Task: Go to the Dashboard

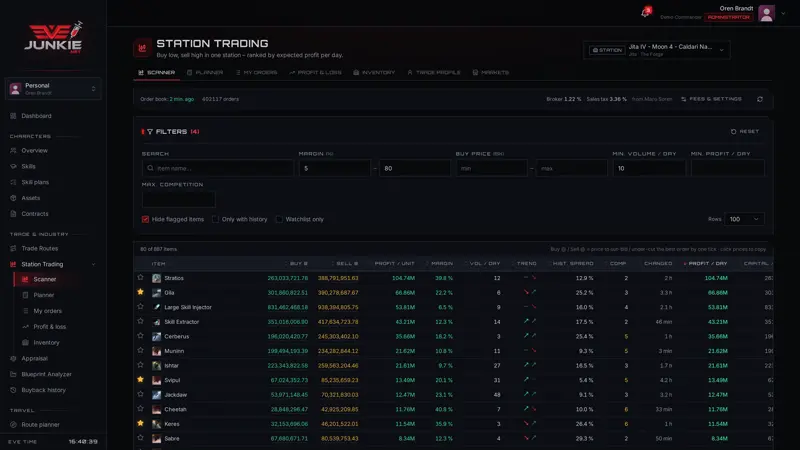Action: [36, 116]
